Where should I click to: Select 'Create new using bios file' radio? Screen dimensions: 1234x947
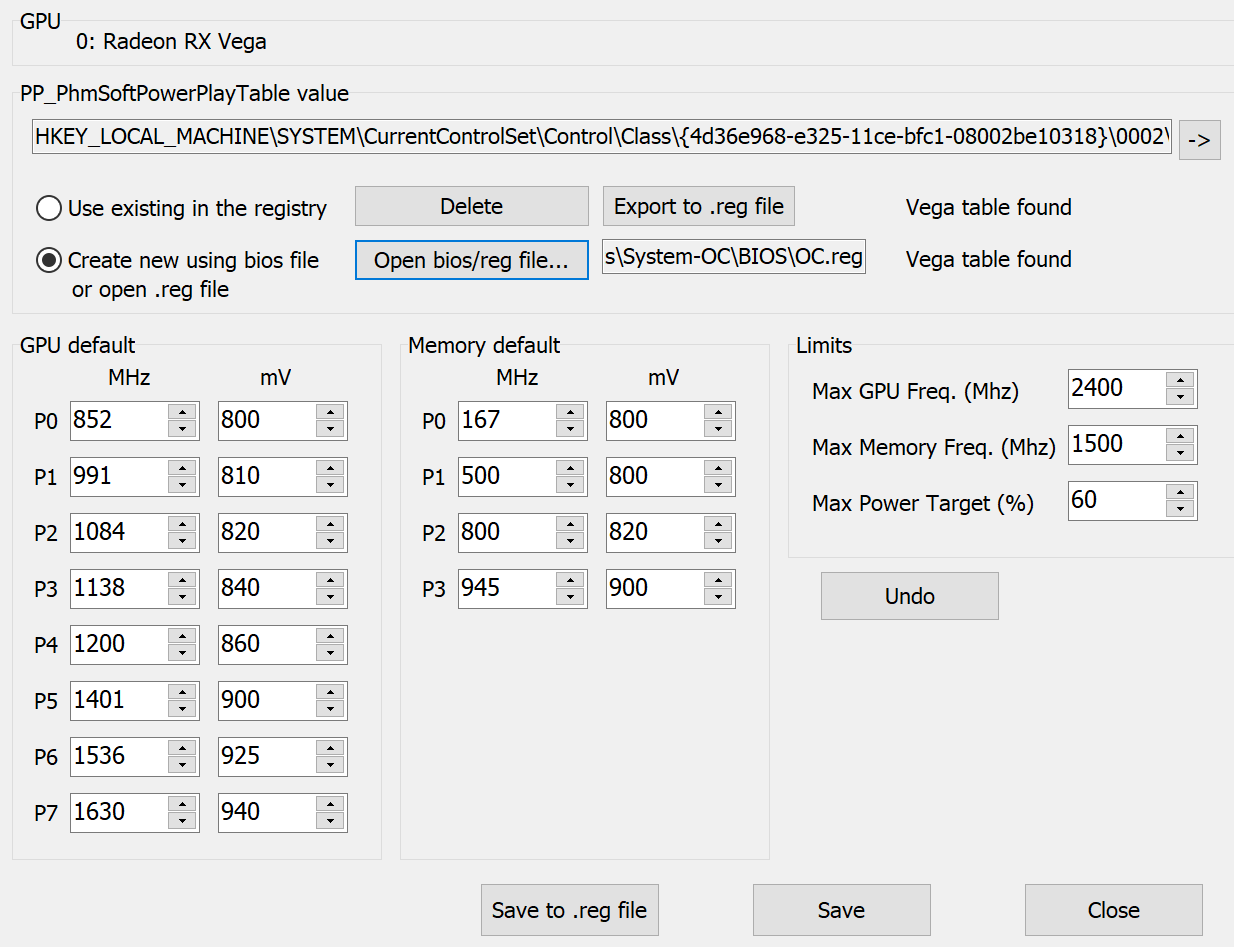(48, 260)
